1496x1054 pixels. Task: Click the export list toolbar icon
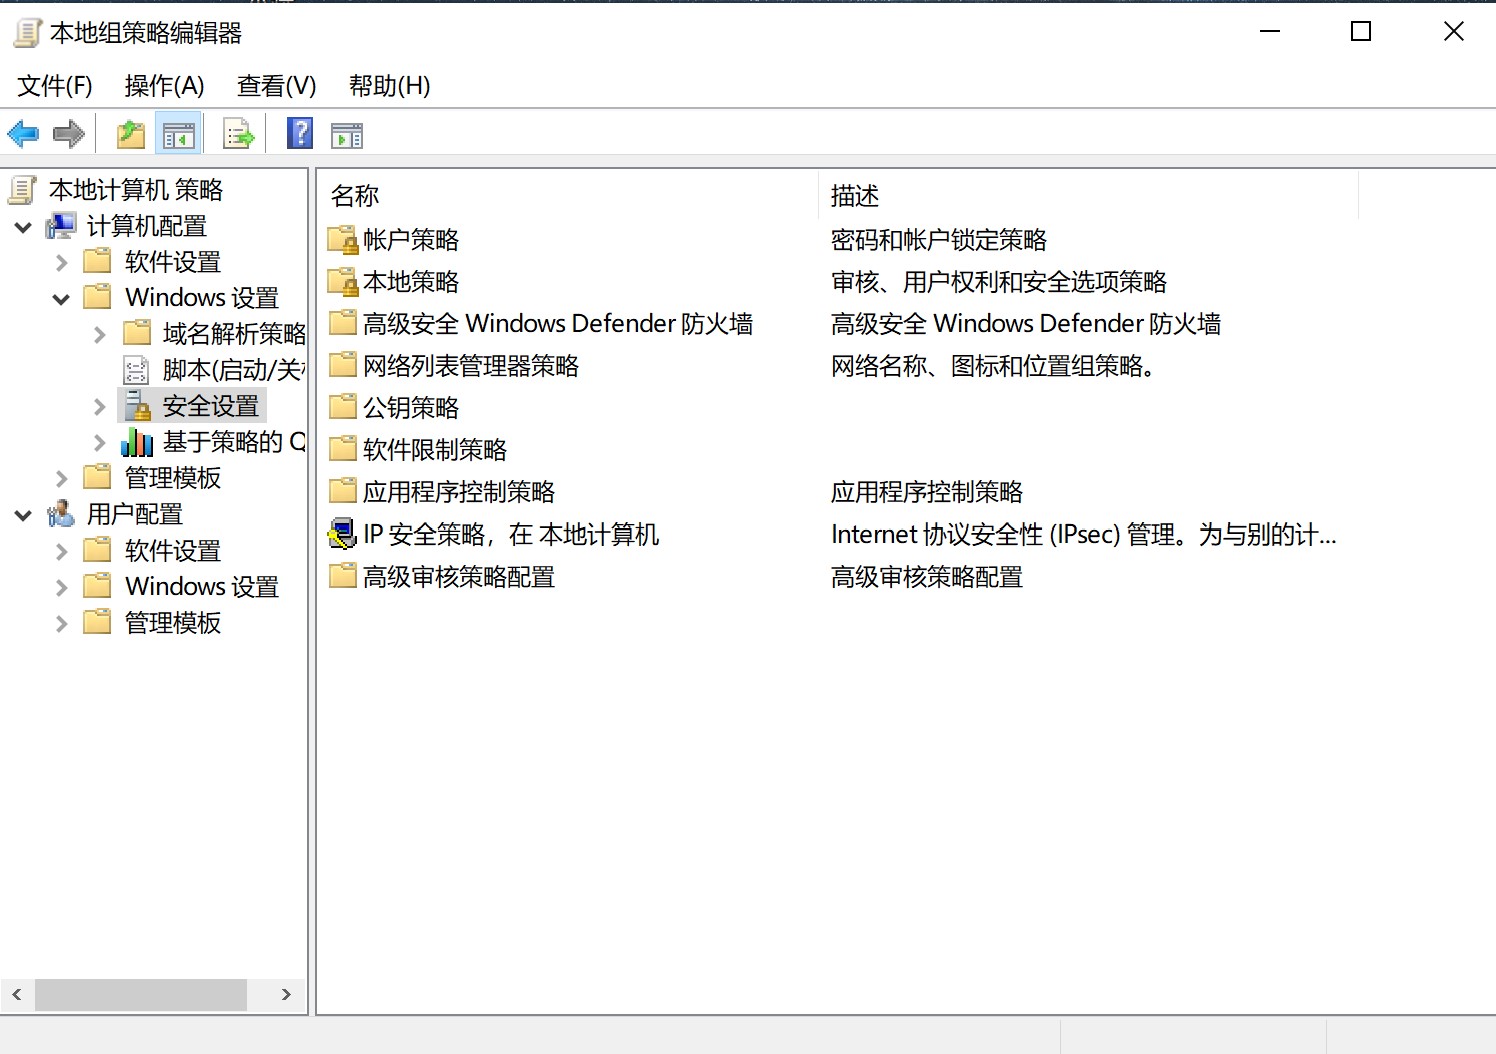237,132
